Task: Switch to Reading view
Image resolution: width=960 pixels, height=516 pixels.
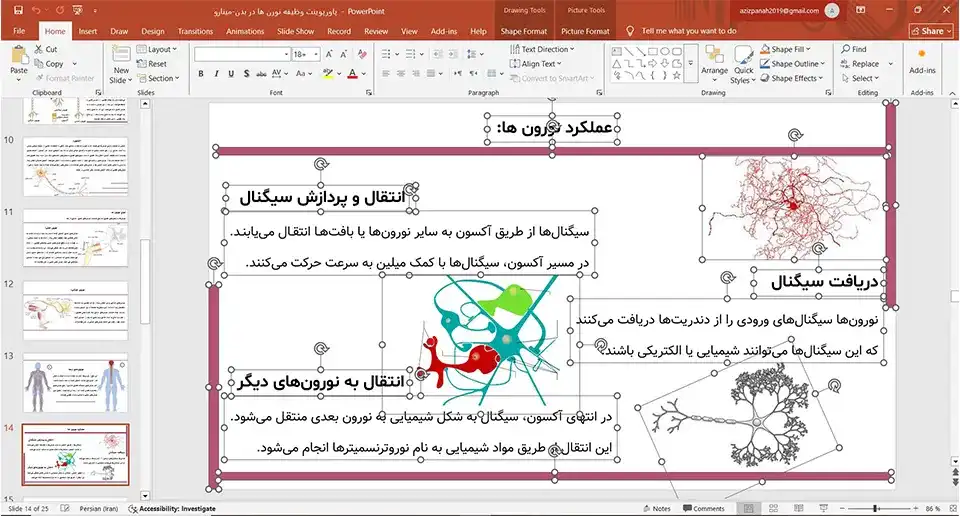Action: (x=798, y=509)
